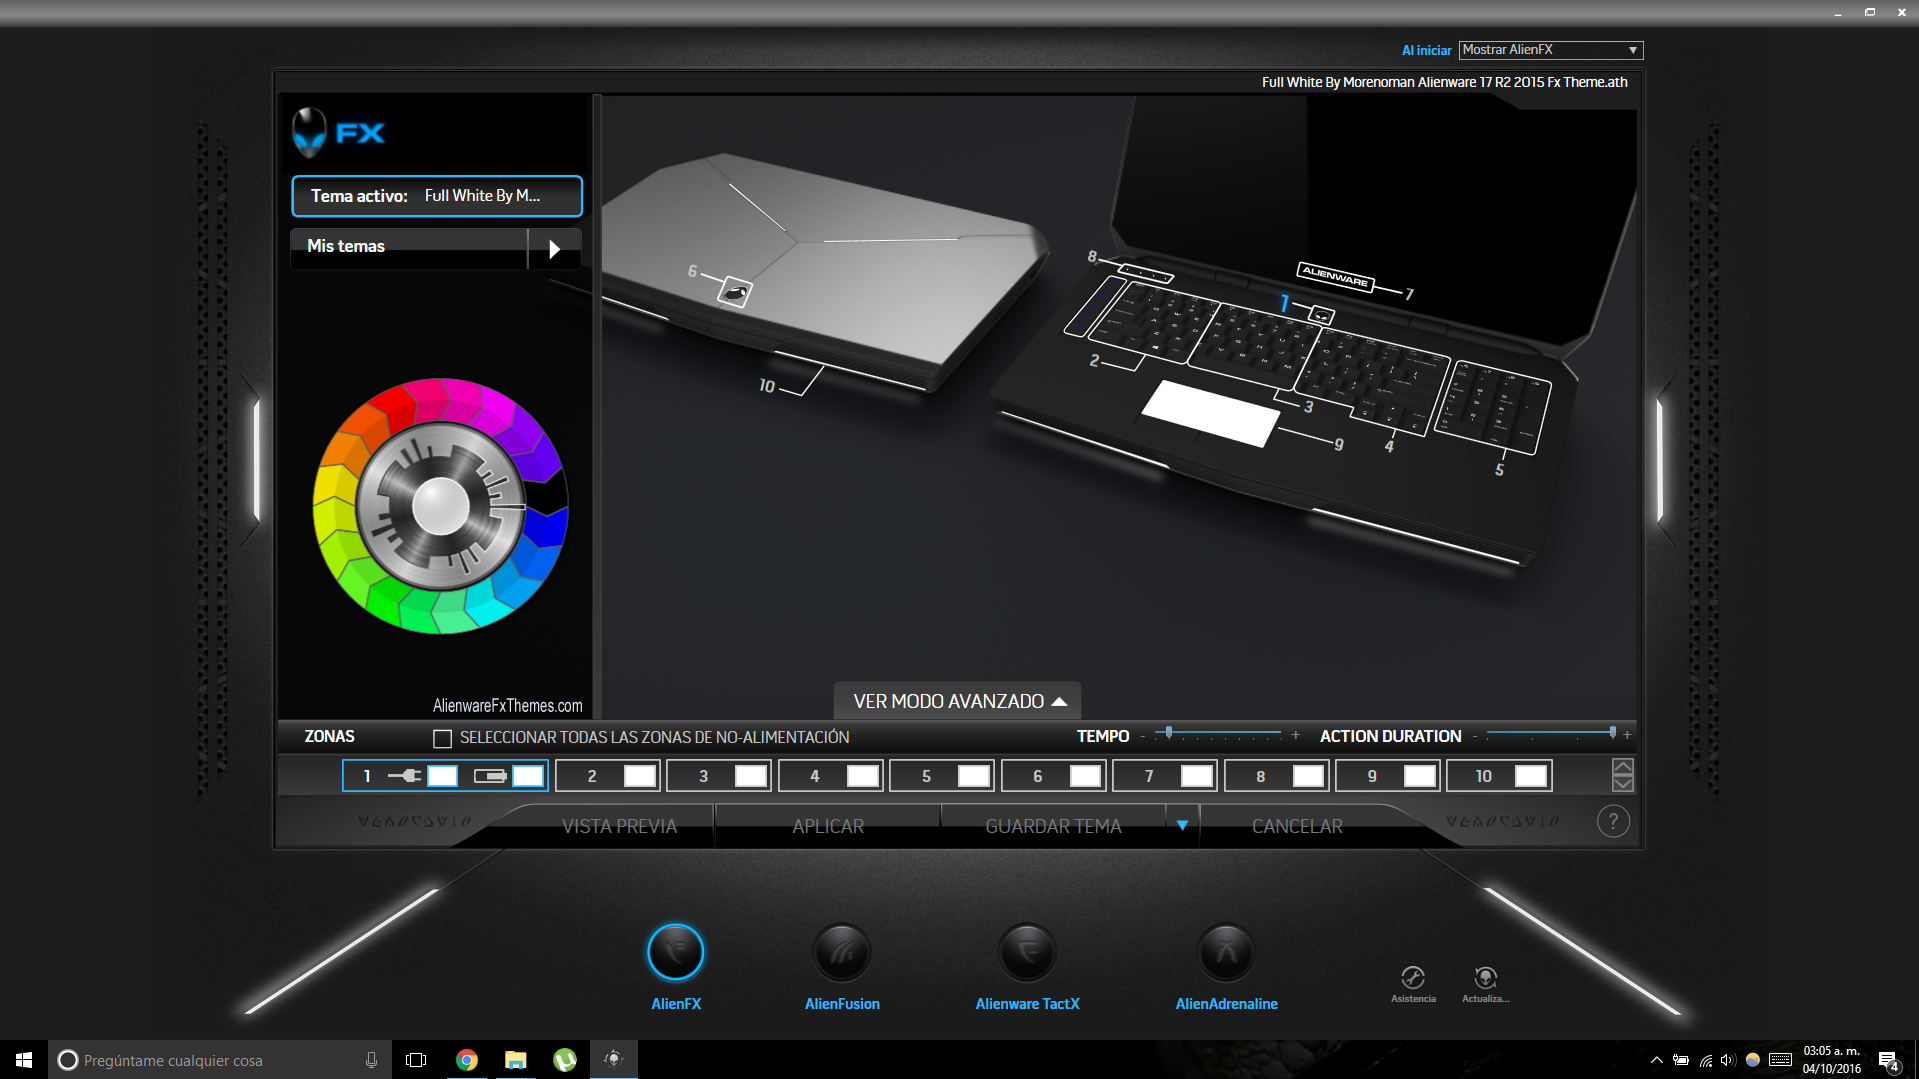Open the AlienAdrenaline module icon
The width and height of the screenshot is (1919, 1079).
tap(1226, 952)
